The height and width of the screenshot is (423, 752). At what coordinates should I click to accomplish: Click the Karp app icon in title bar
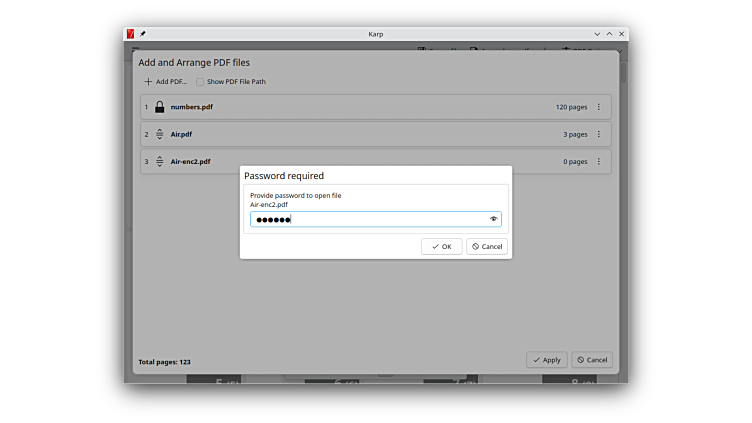(131, 34)
